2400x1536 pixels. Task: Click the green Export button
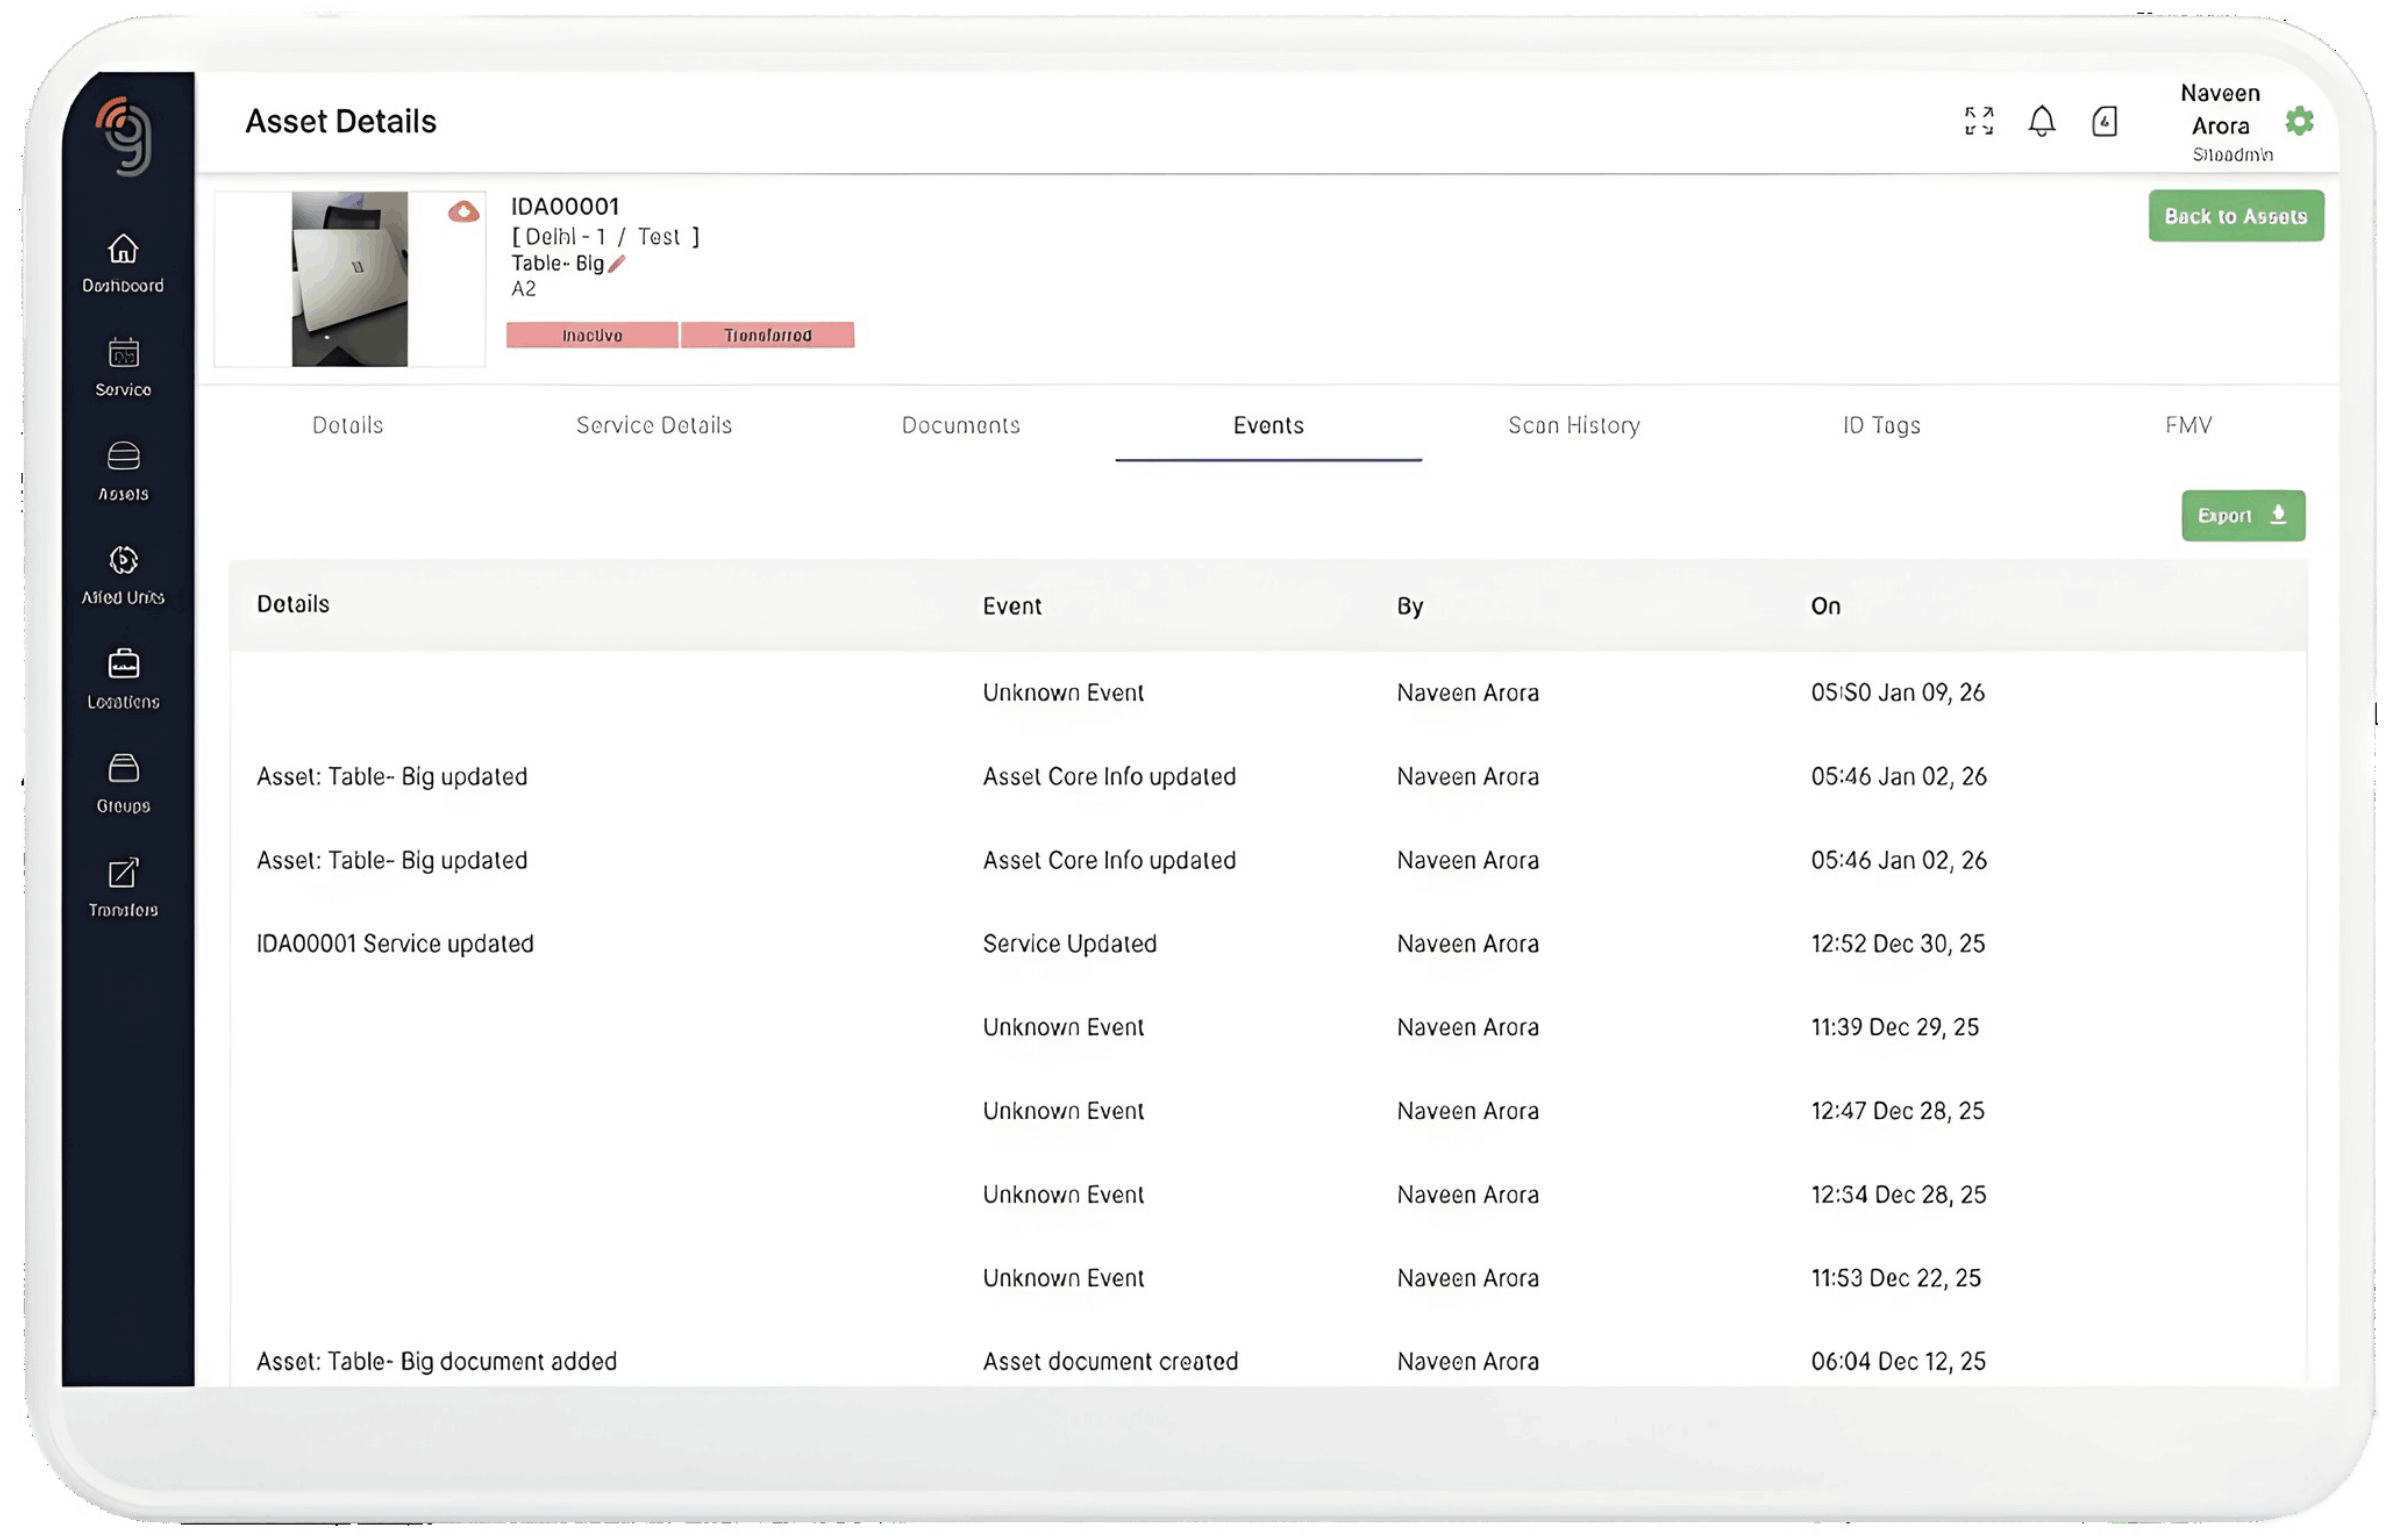2242,516
